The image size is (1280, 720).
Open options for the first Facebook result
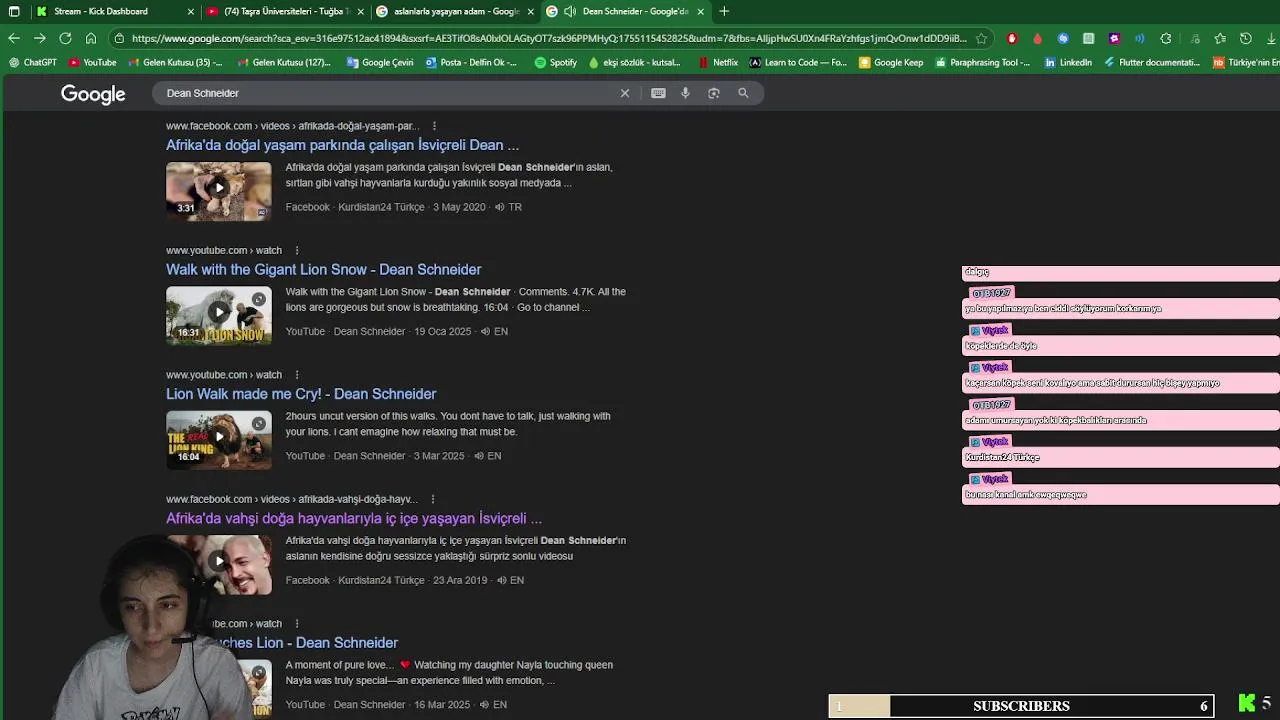coord(434,126)
